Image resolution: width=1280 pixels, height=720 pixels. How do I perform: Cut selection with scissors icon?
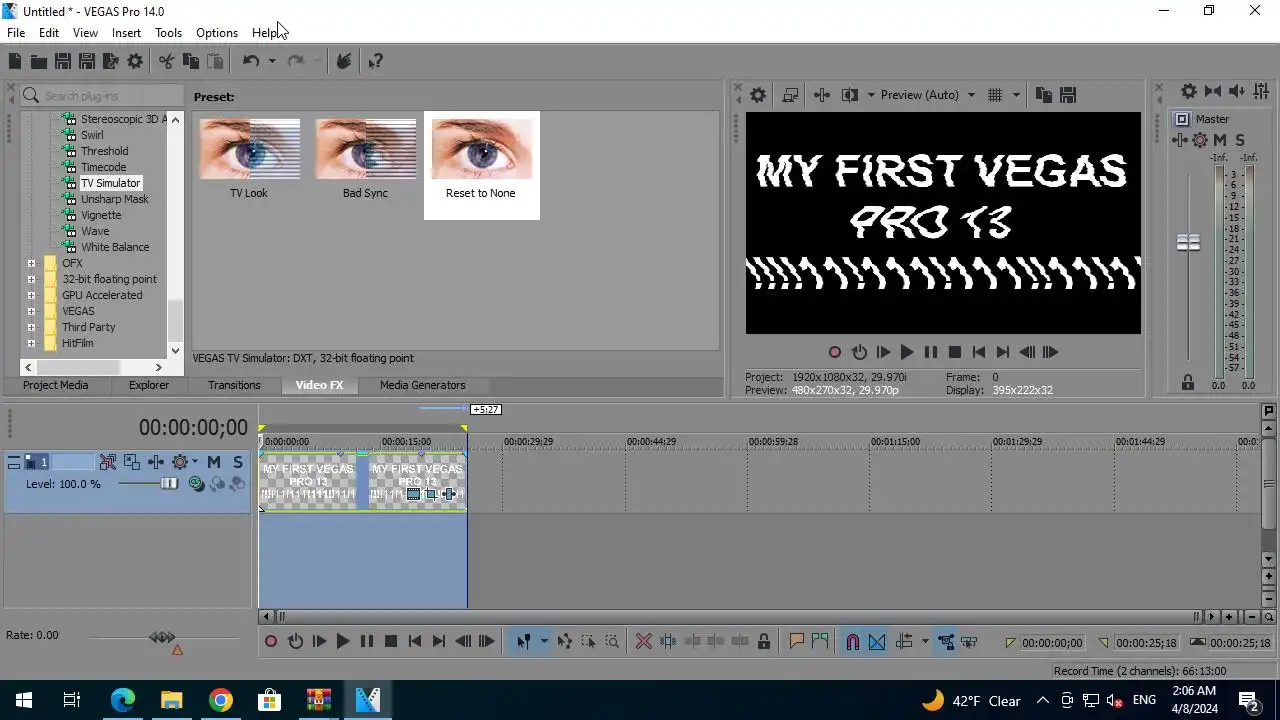[x=166, y=62]
